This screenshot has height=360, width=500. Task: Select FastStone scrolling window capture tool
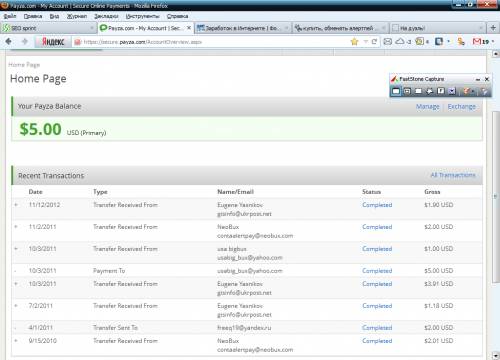[x=452, y=91]
